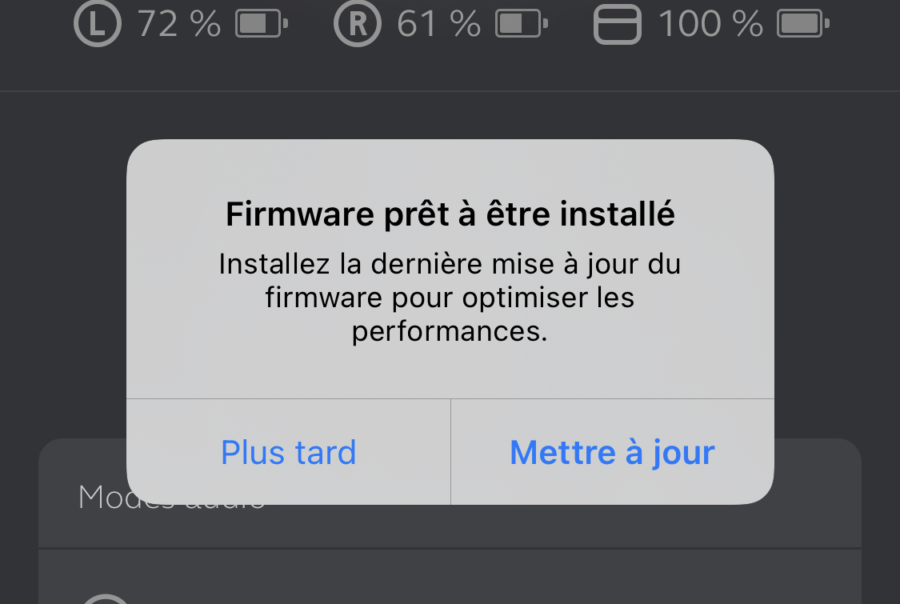The width and height of the screenshot is (900, 604).
Task: Open the Modes audio section label
Action: pos(171,497)
